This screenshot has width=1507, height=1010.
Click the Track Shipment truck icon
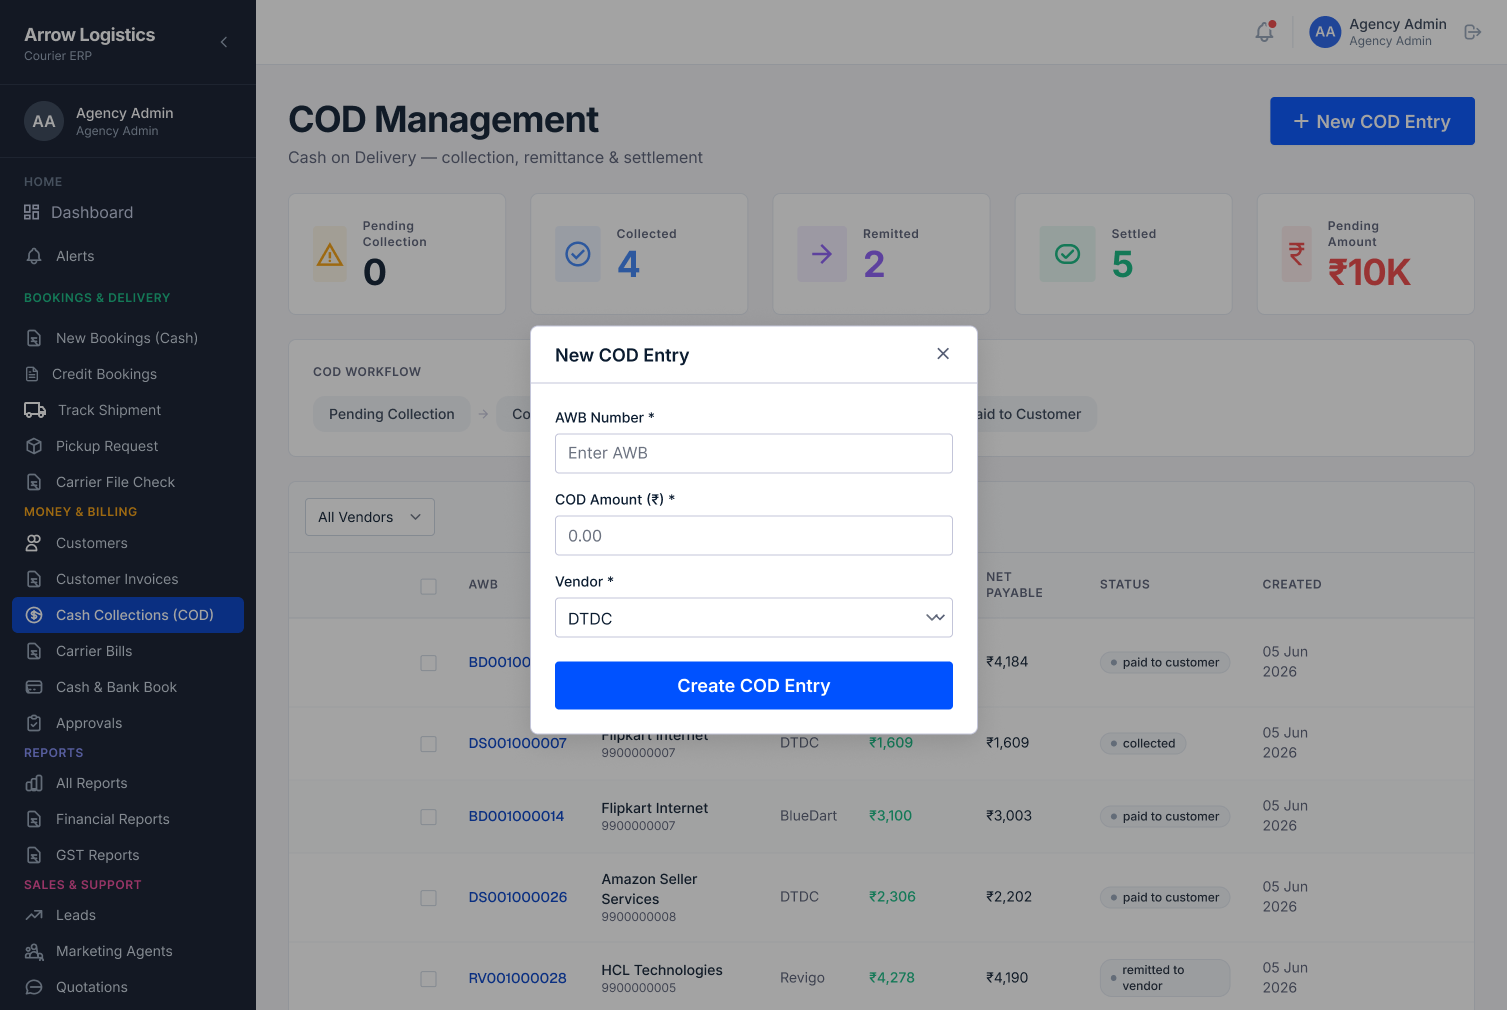point(35,410)
